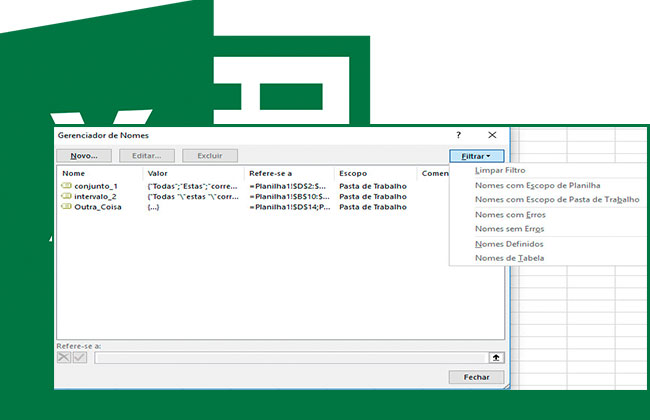Close the Gerenciador de Nomes dialog
The width and height of the screenshot is (650, 420).
(492, 135)
